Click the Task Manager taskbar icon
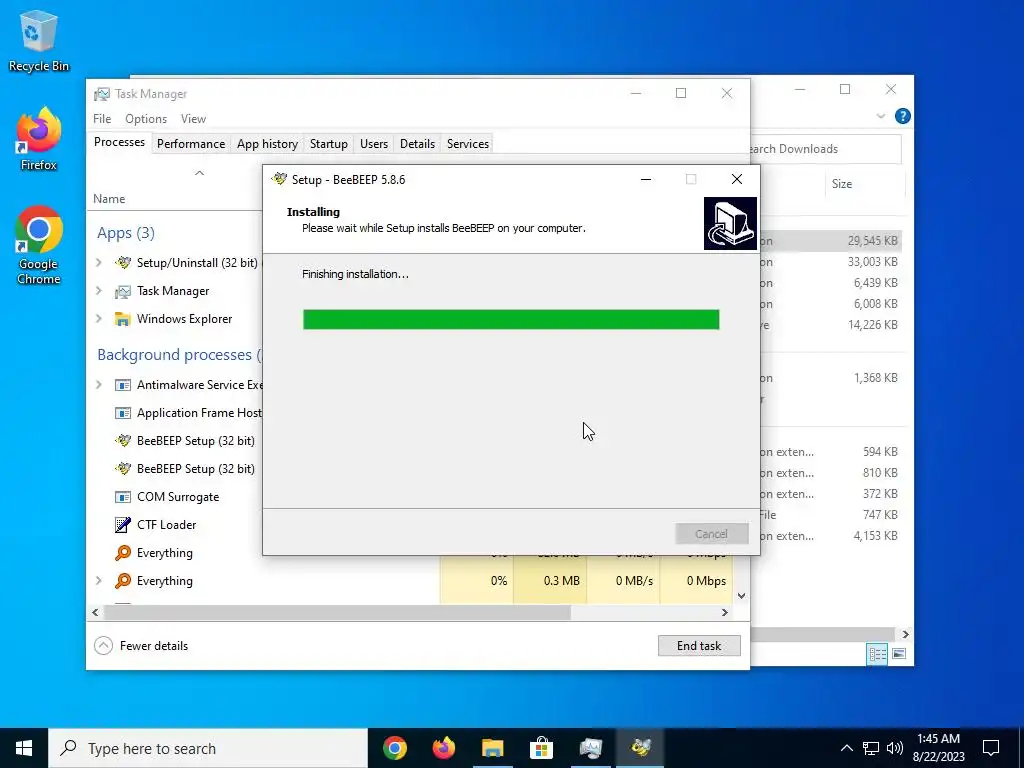 [x=590, y=748]
